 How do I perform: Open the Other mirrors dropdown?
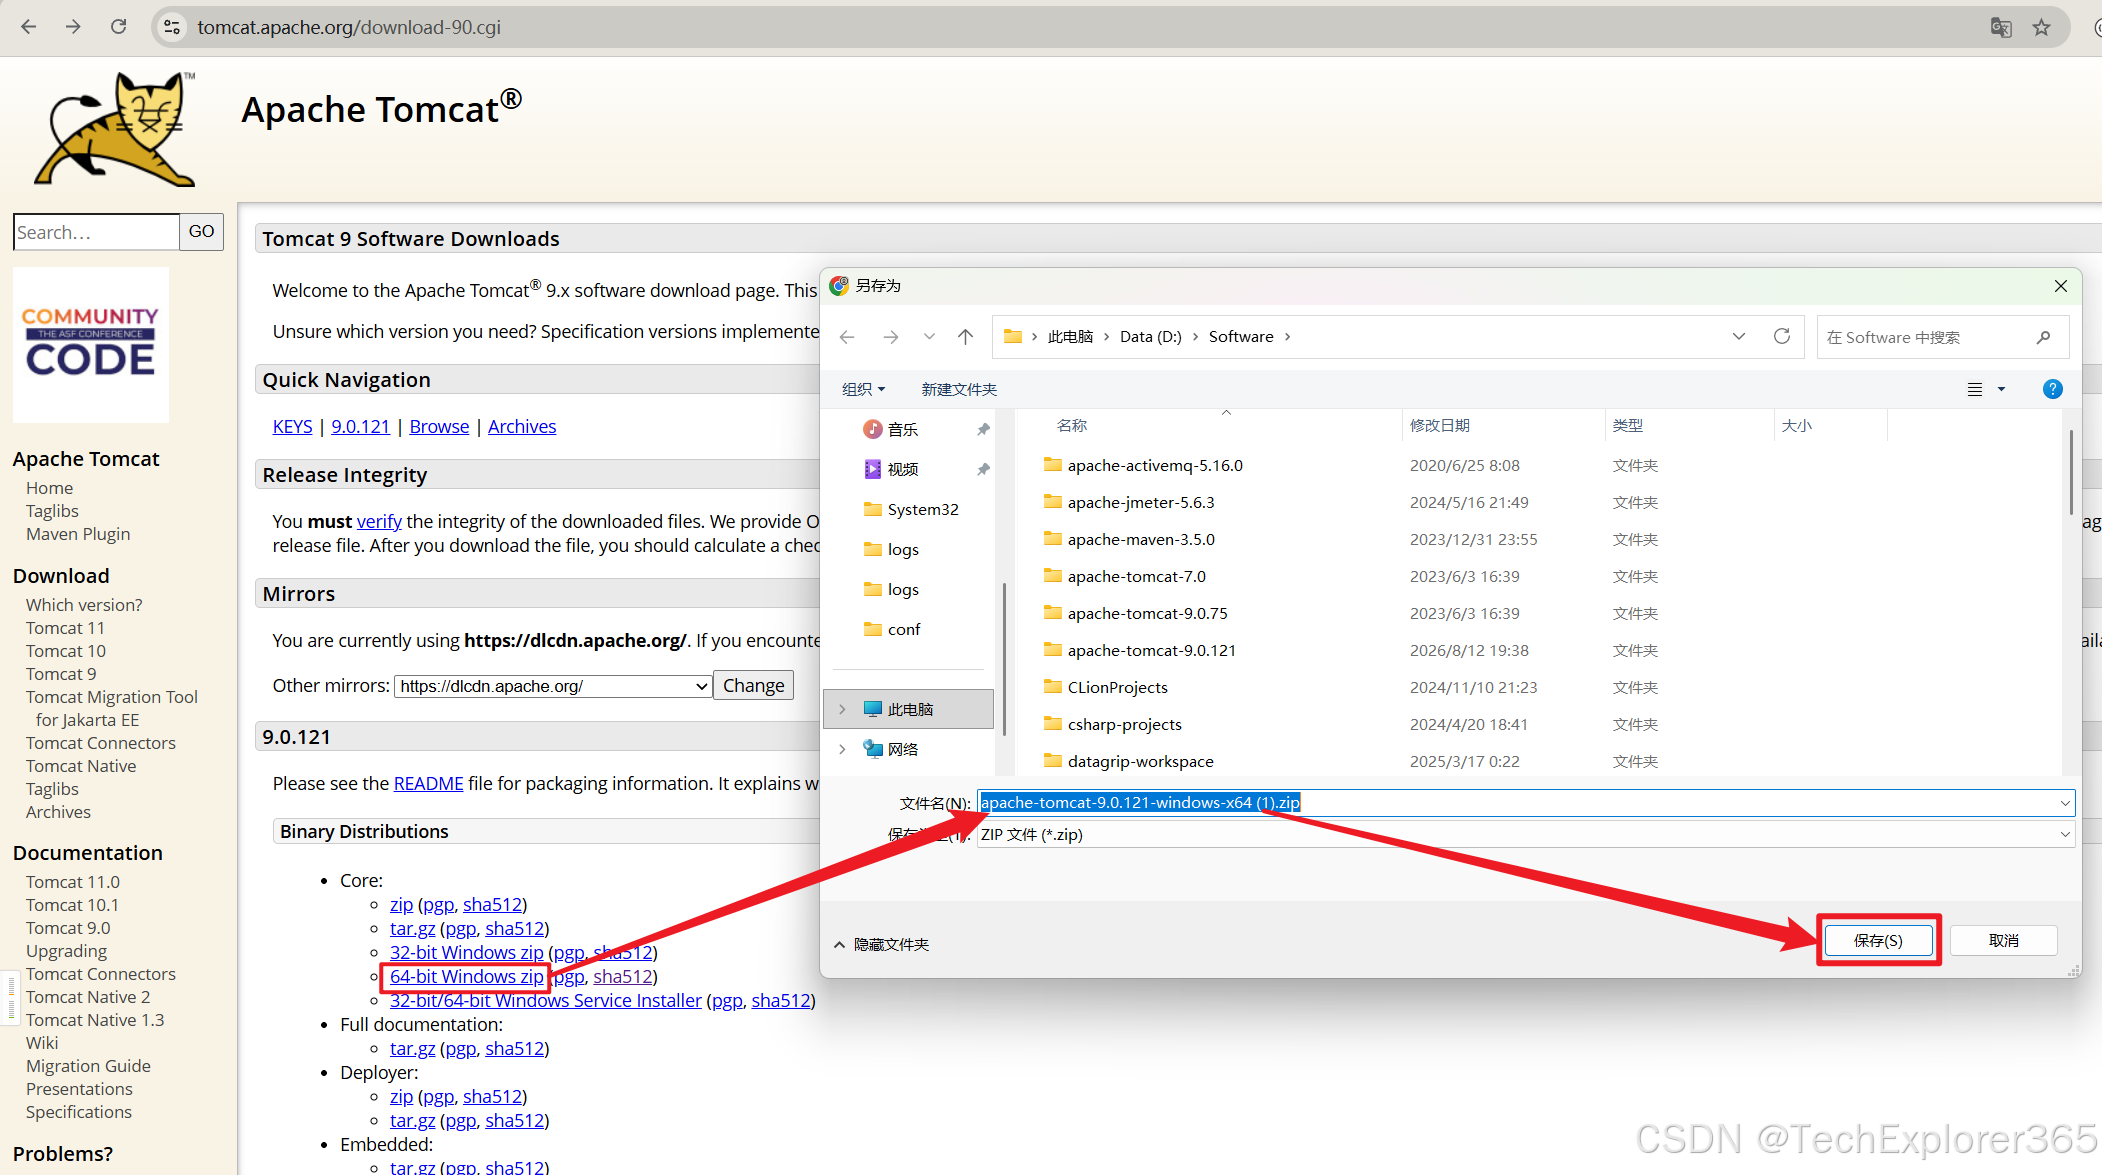[x=553, y=686]
